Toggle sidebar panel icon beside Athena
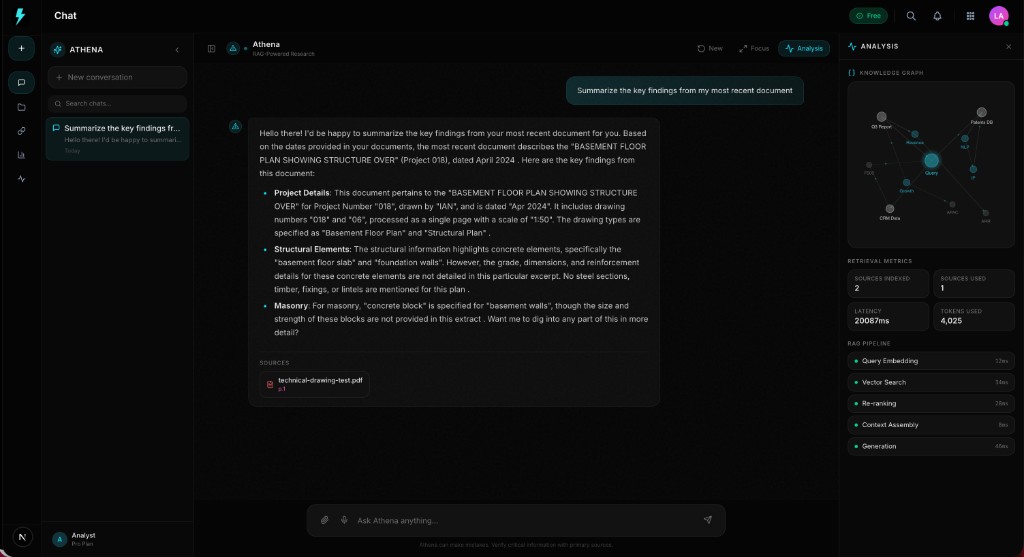 point(212,48)
